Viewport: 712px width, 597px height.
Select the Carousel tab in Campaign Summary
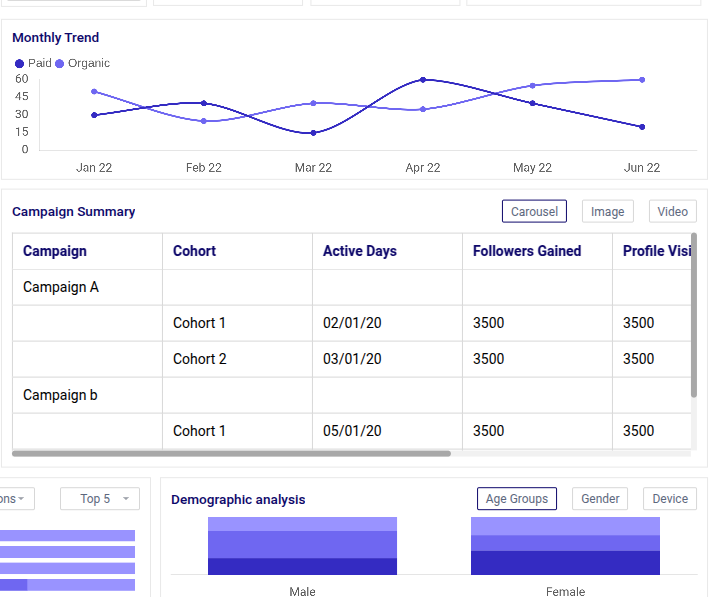click(534, 211)
